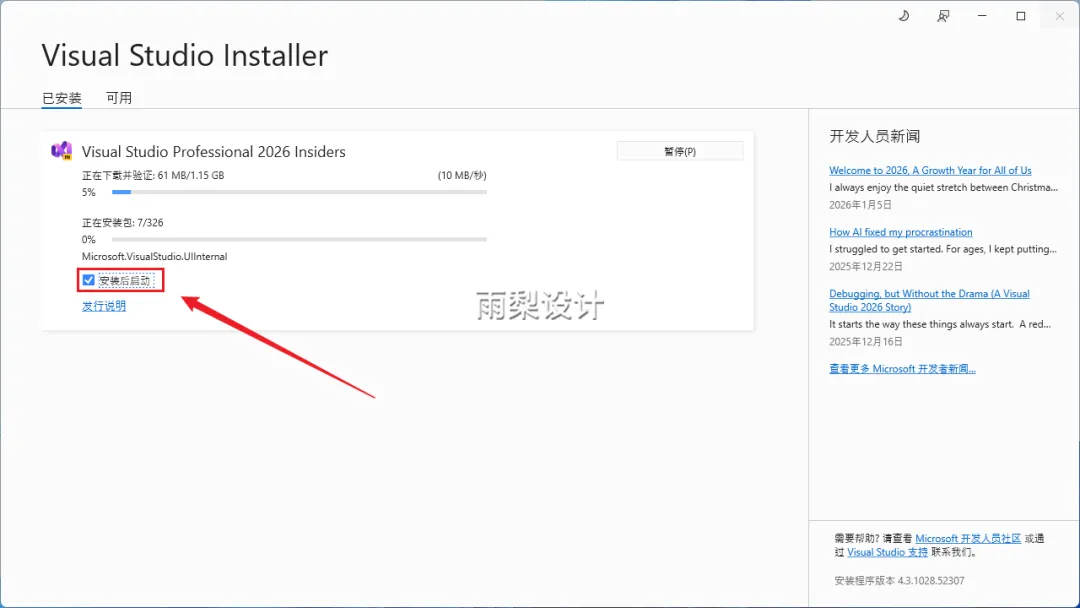This screenshot has width=1080, height=608.
Task: Click the '(10 MB/秒)' download speed text
Action: coord(462,176)
